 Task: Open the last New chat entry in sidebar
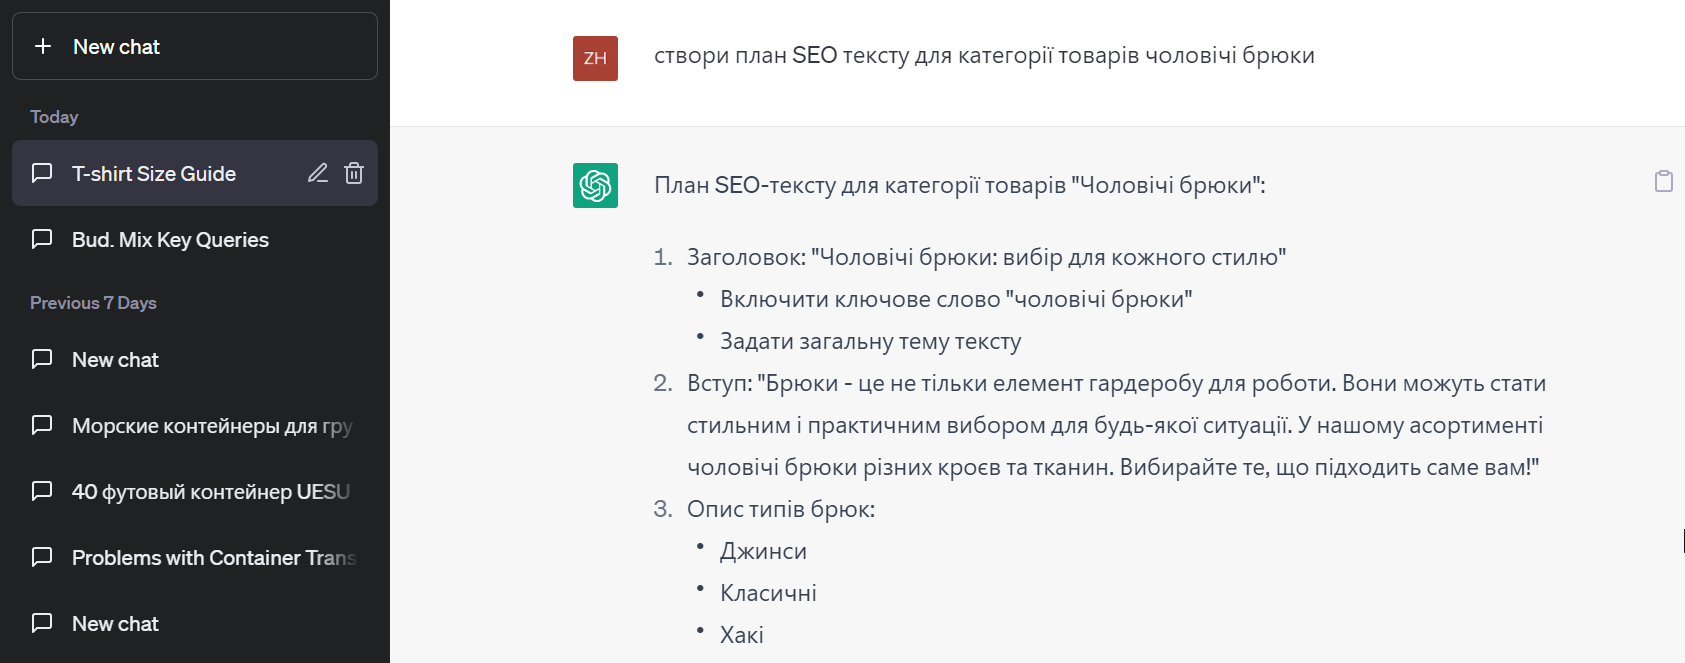click(115, 624)
